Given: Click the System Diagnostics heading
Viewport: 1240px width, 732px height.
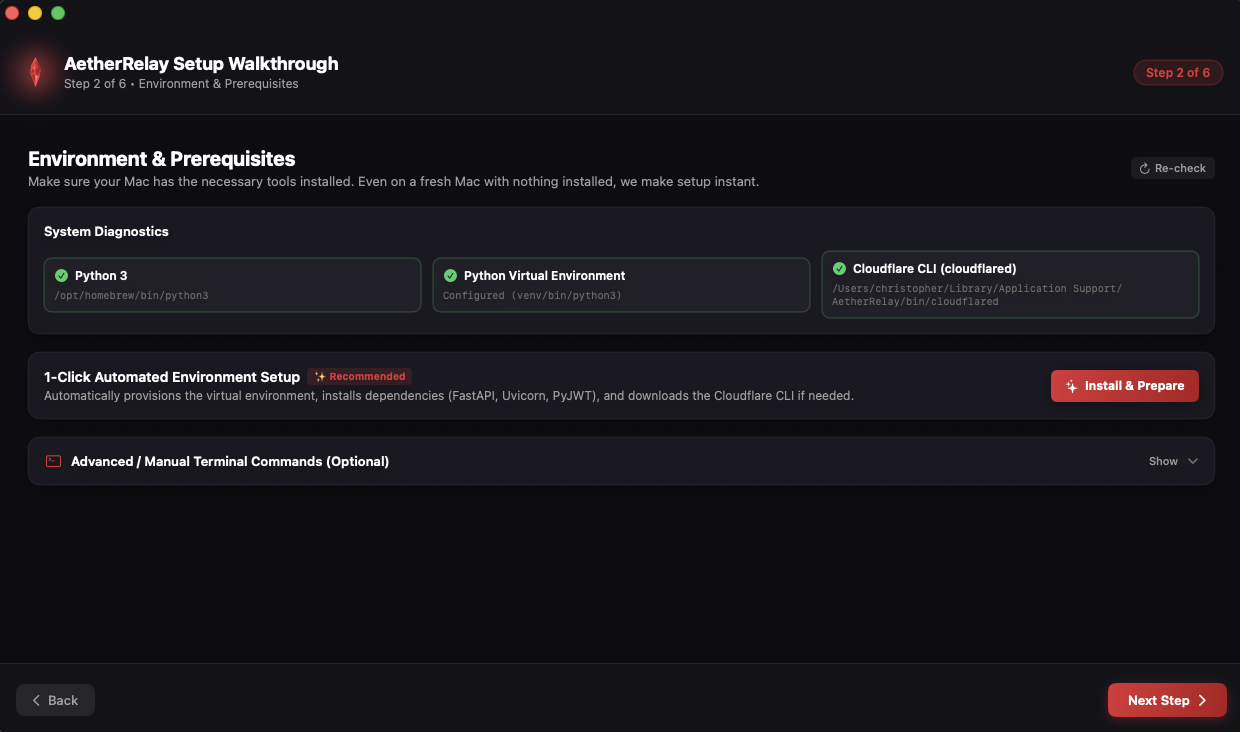Looking at the screenshot, I should pyautogui.click(x=106, y=231).
